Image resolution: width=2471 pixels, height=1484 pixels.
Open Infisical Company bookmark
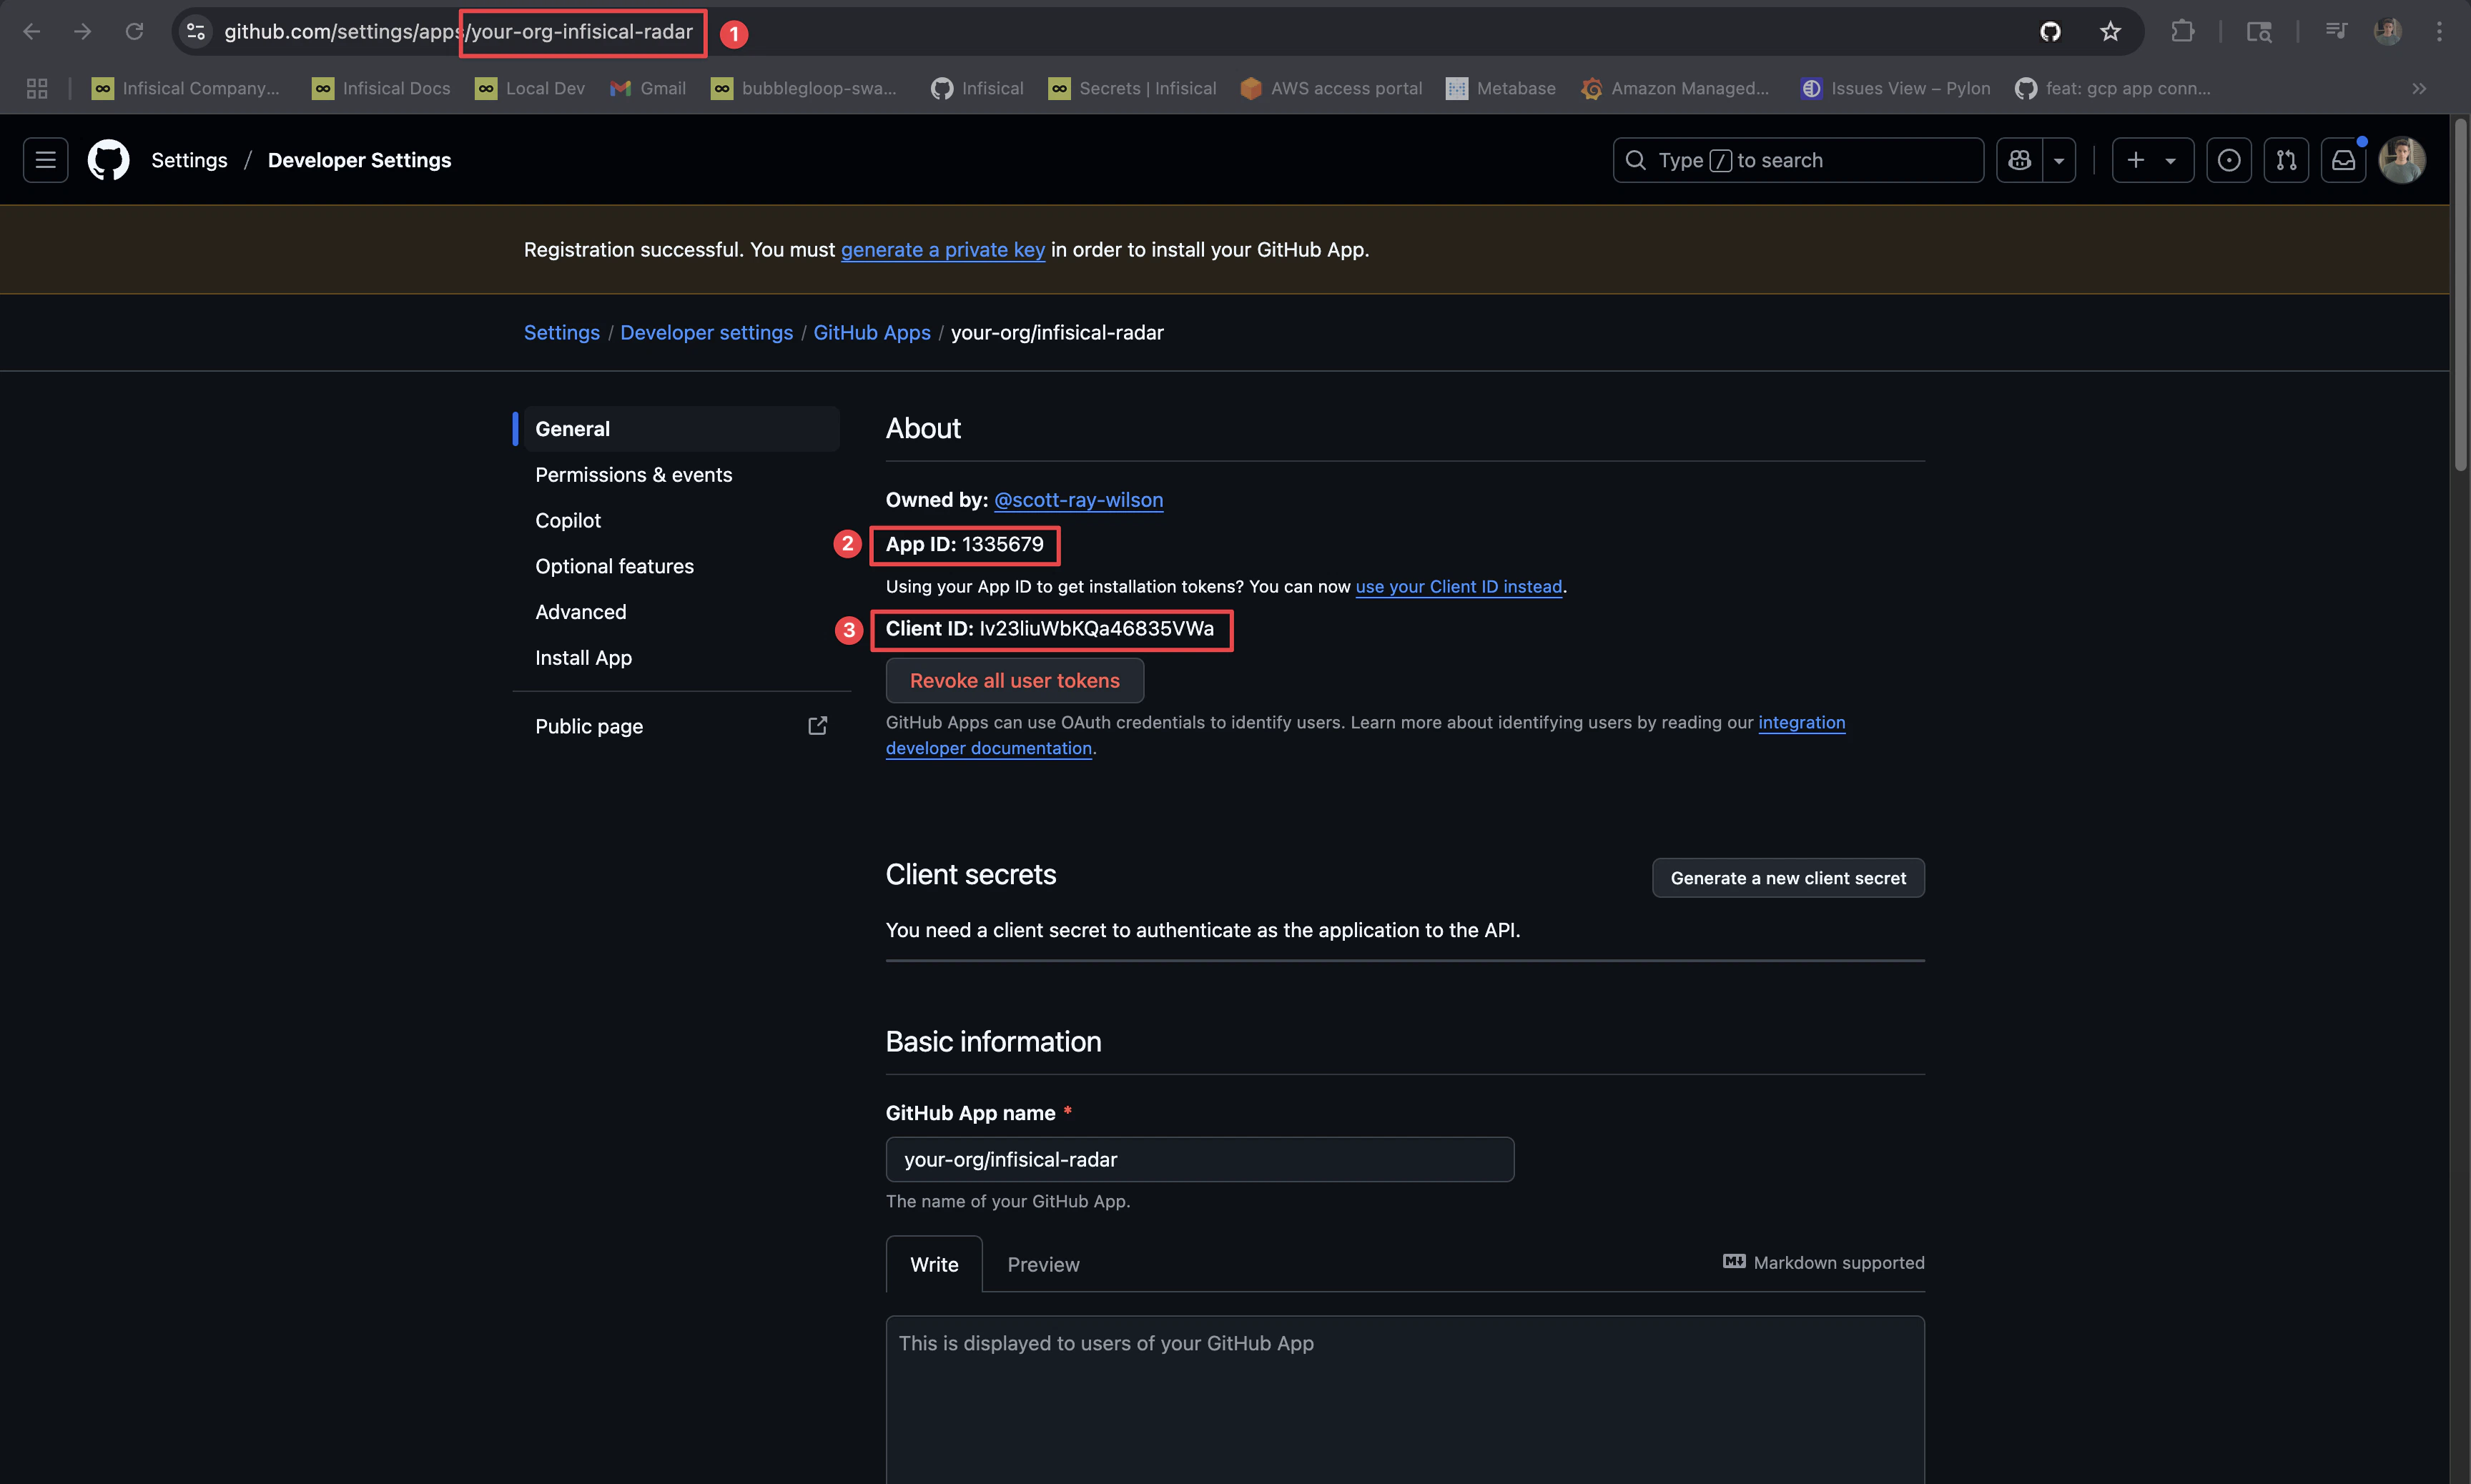click(x=186, y=89)
